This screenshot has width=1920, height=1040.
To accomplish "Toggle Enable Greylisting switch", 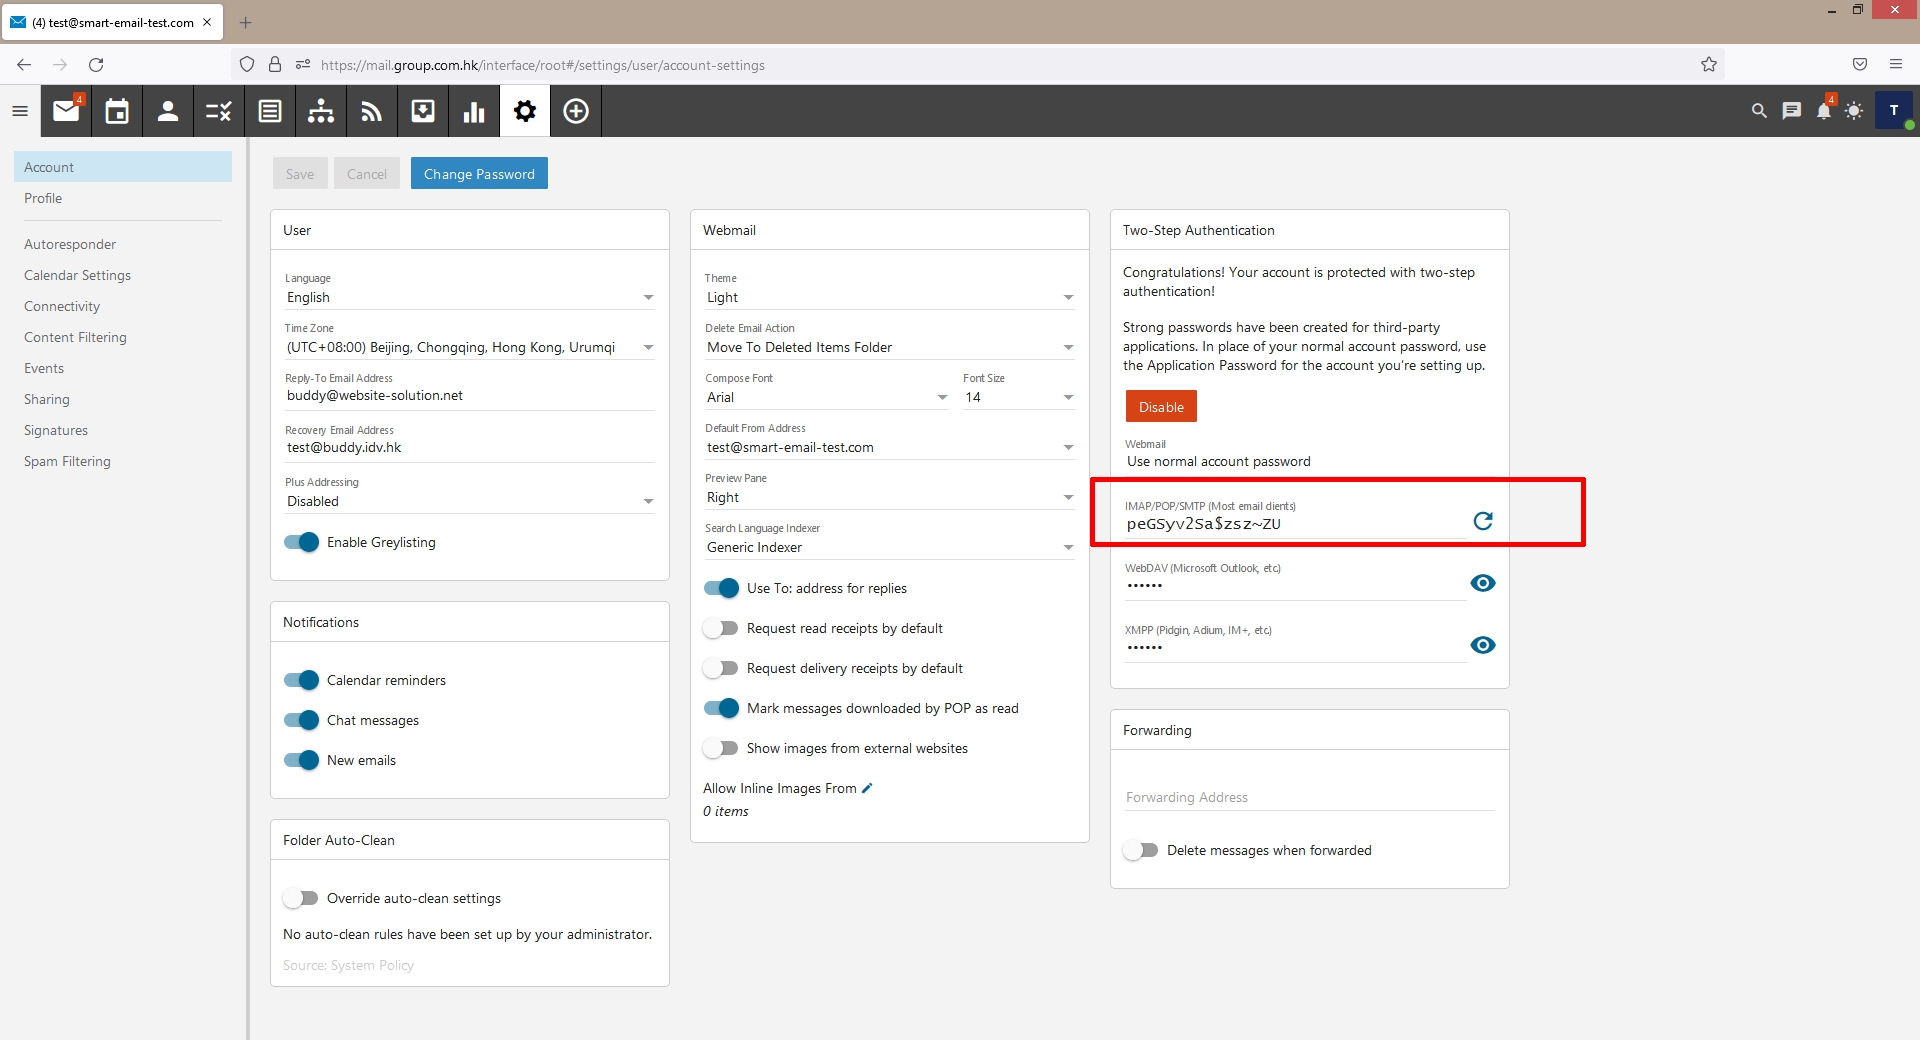I will pos(301,542).
